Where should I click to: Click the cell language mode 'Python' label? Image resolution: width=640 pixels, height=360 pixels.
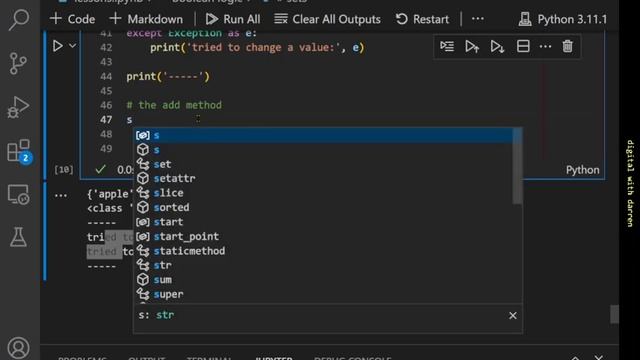pyautogui.click(x=582, y=170)
